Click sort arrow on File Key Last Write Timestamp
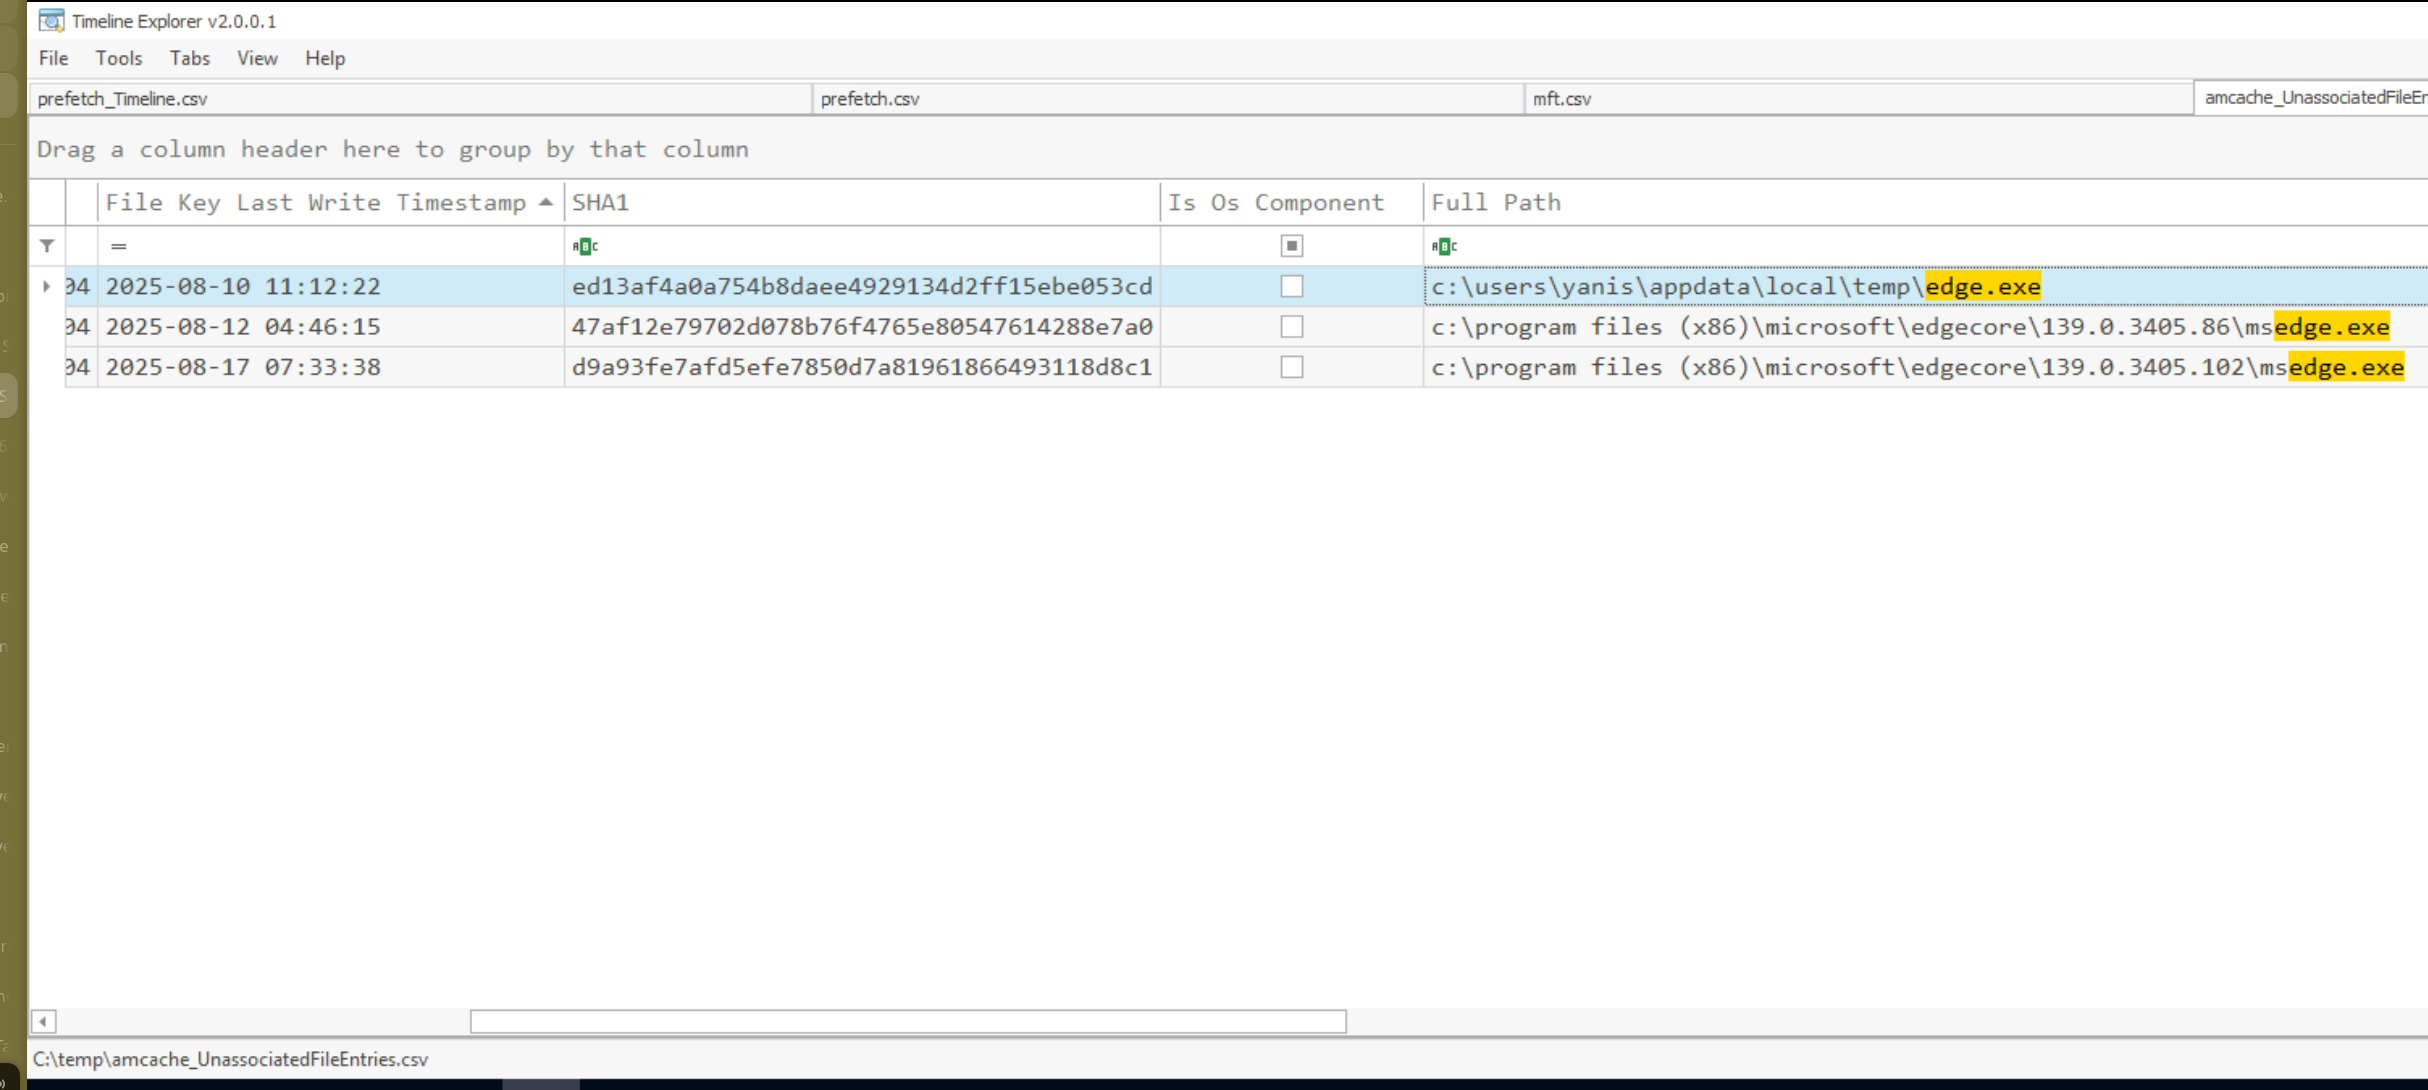Viewport: 2428px width, 1090px height. [x=546, y=202]
